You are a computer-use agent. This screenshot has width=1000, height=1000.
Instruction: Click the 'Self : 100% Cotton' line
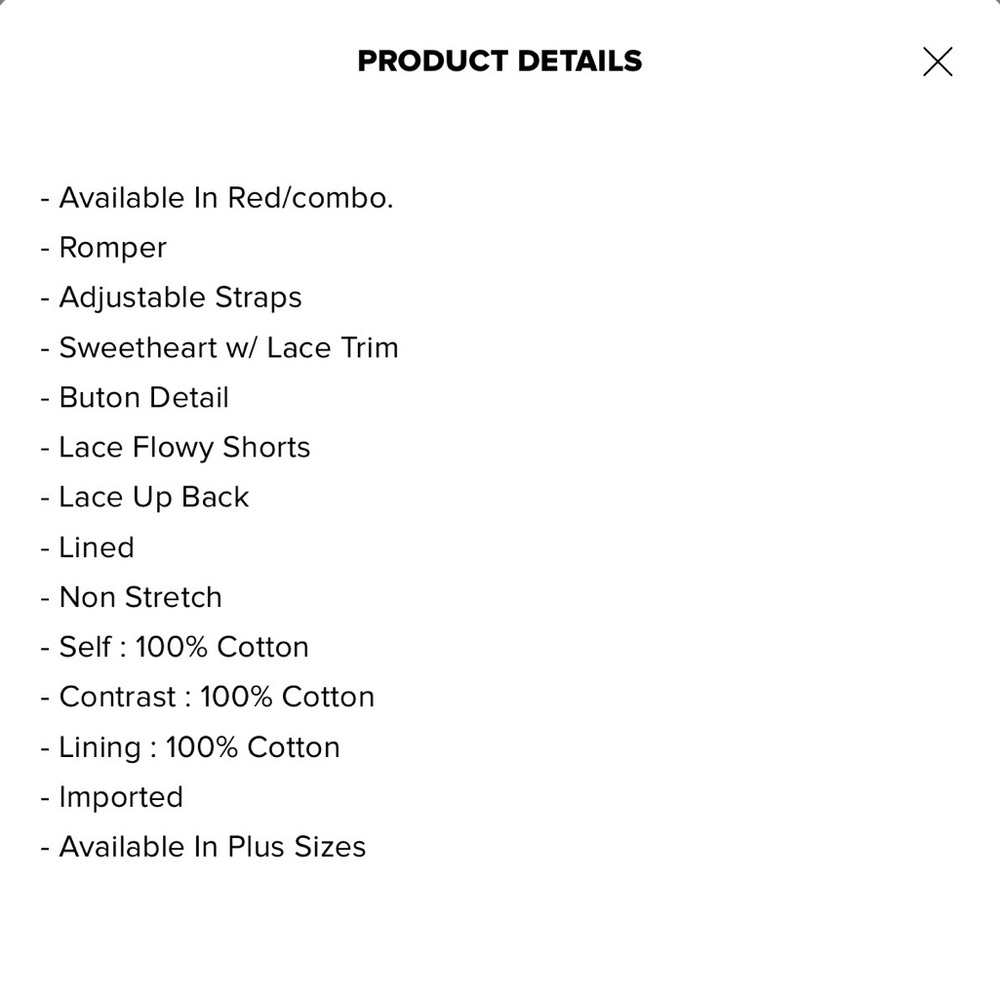click(183, 647)
